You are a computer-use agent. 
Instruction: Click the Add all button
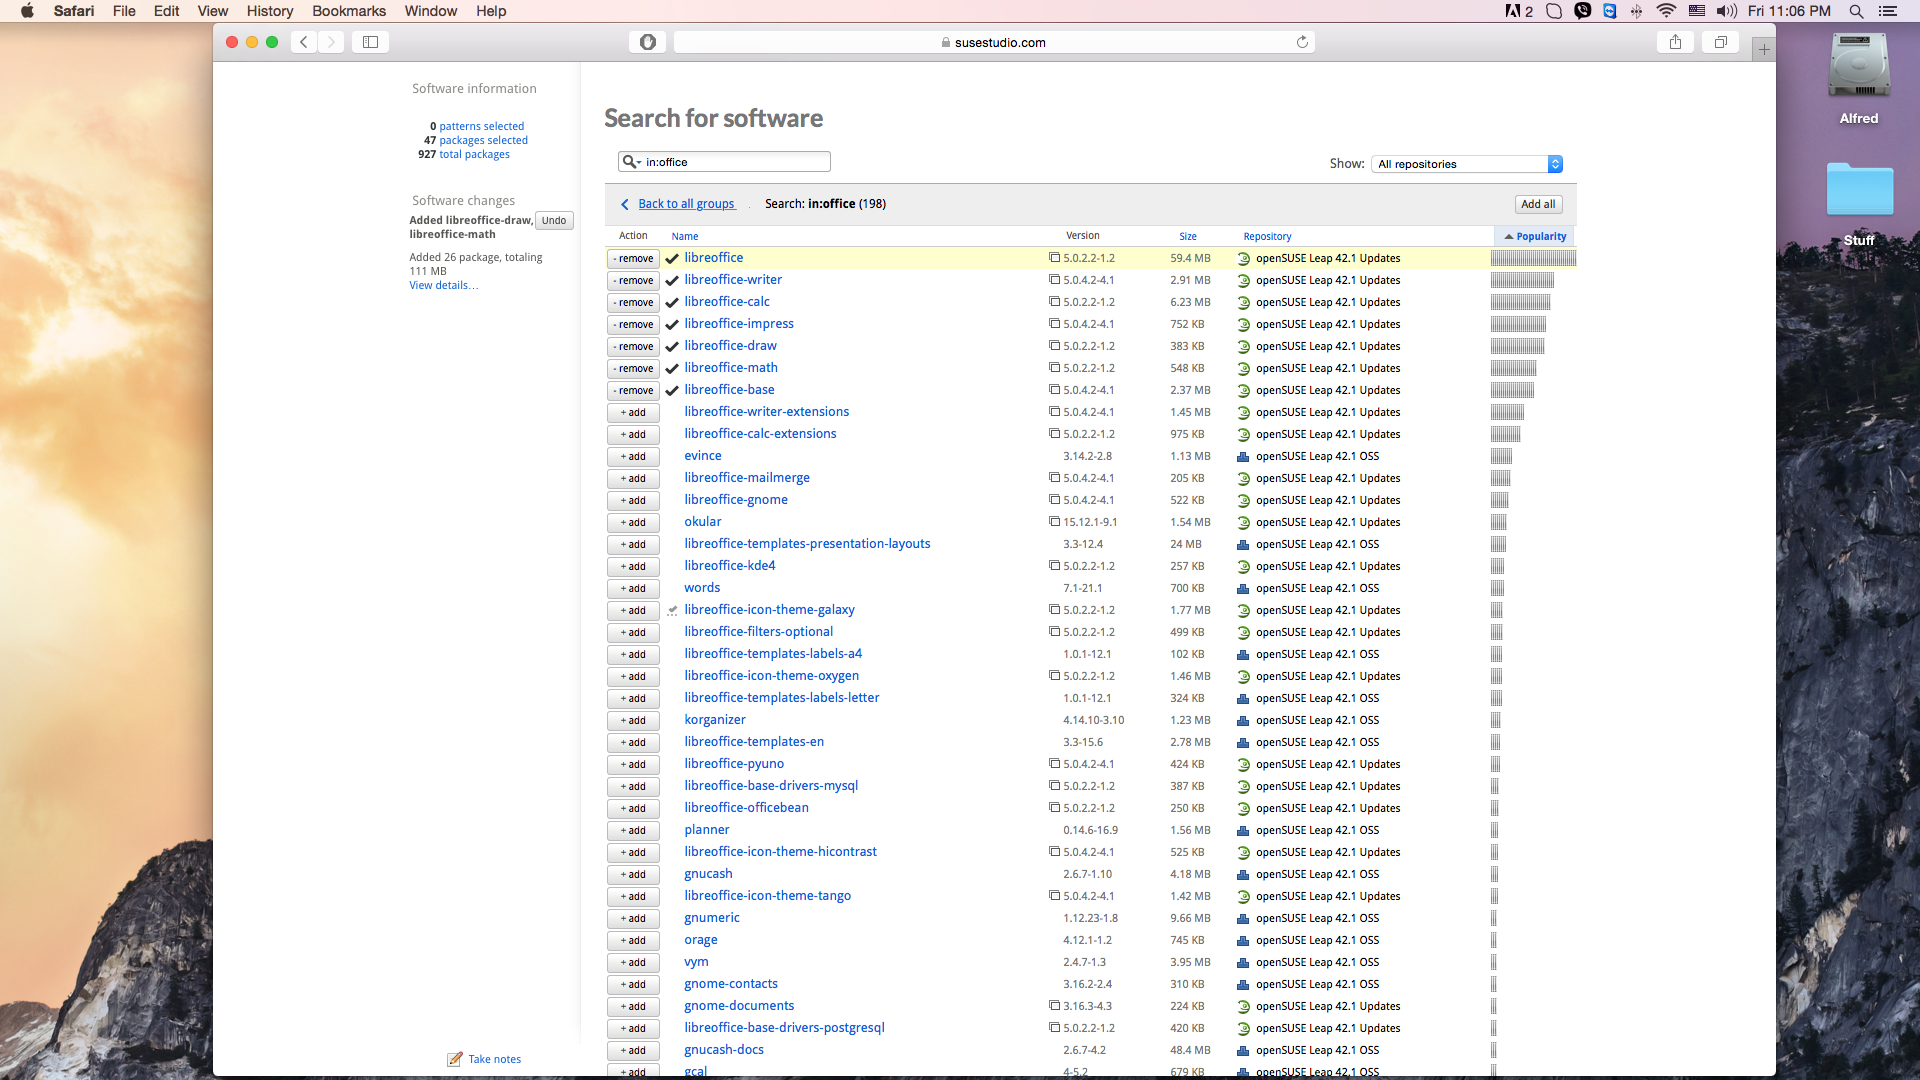click(x=1538, y=204)
